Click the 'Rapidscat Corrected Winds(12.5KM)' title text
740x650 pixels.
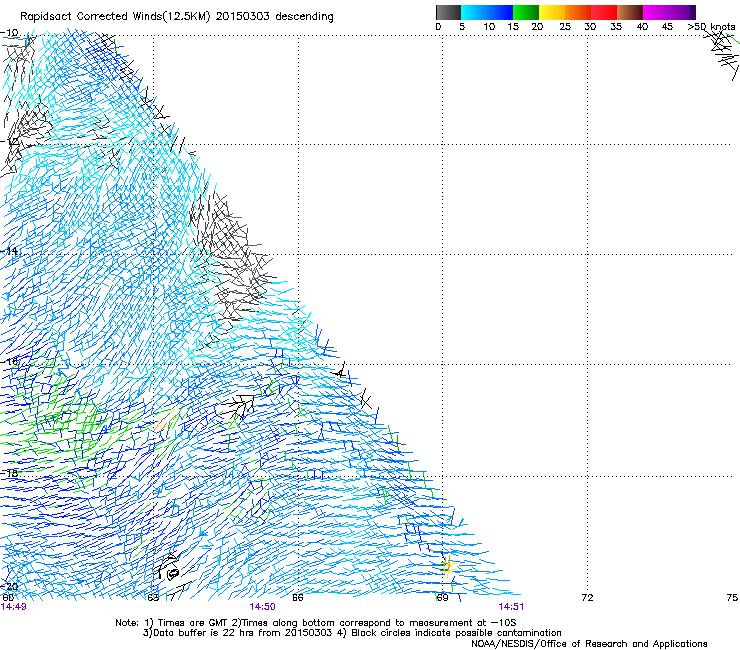click(115, 17)
